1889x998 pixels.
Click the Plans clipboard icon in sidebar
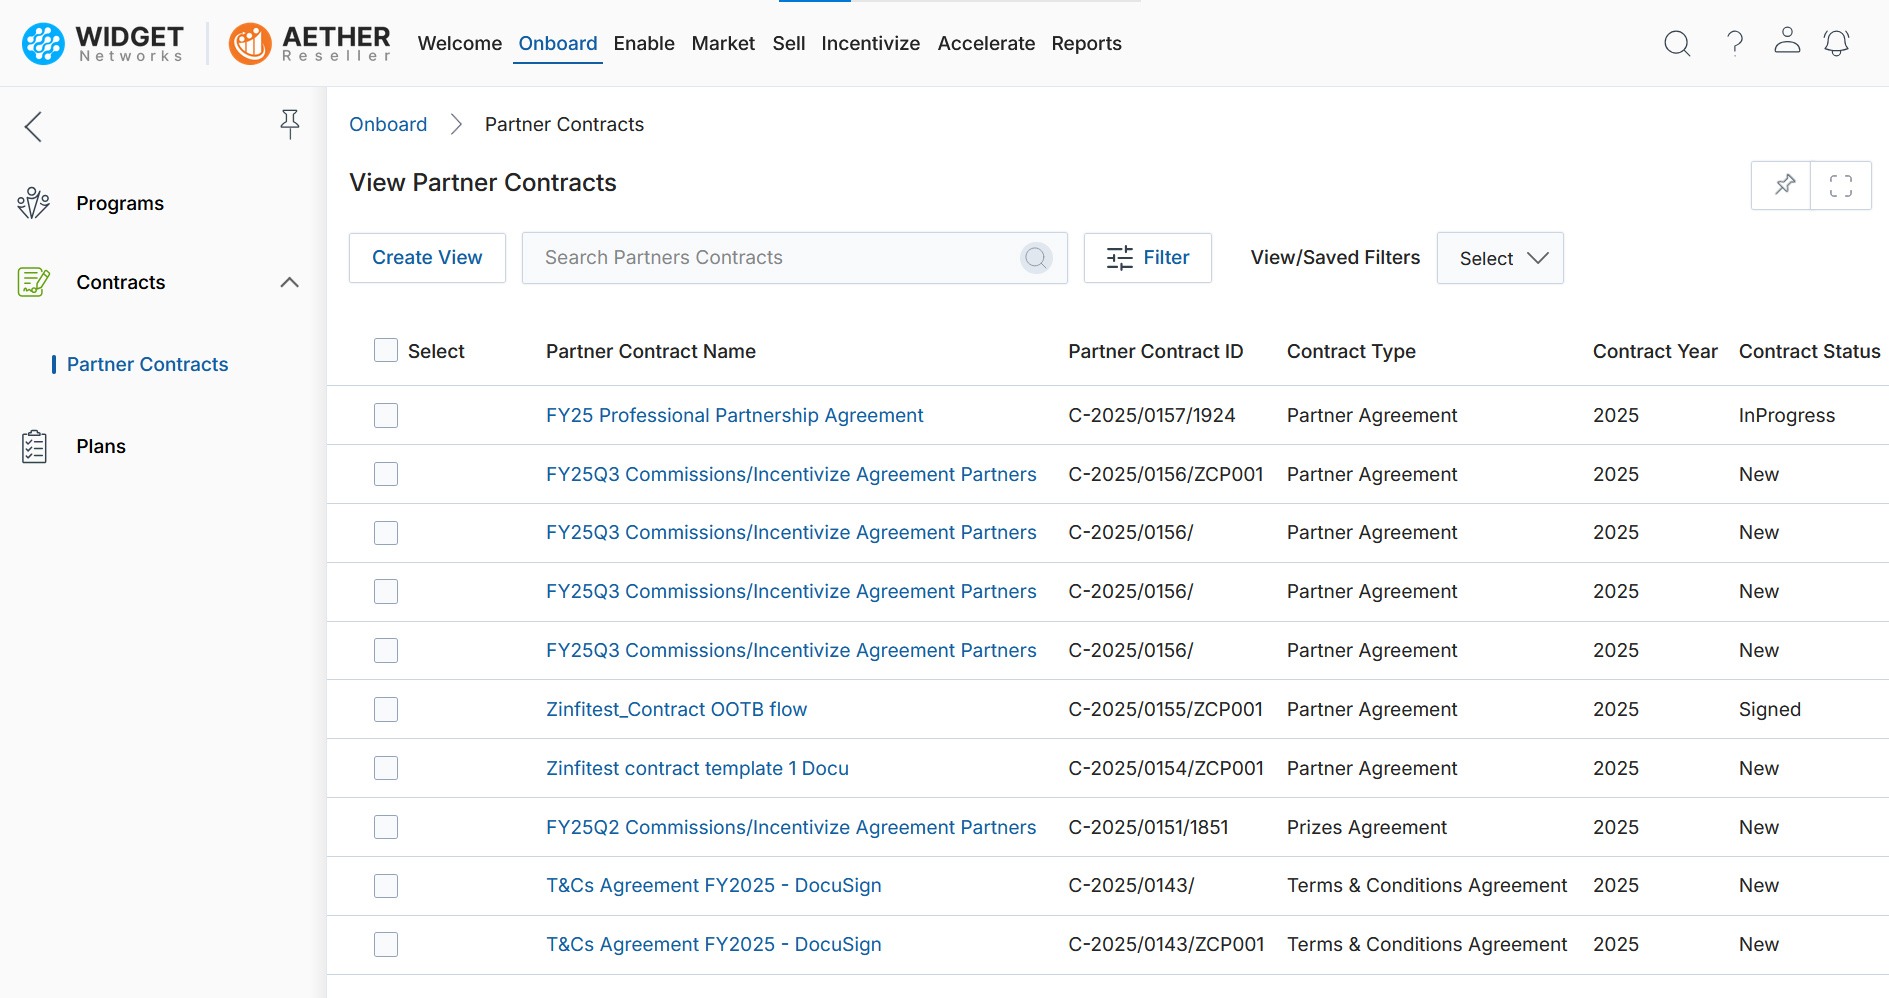[34, 446]
